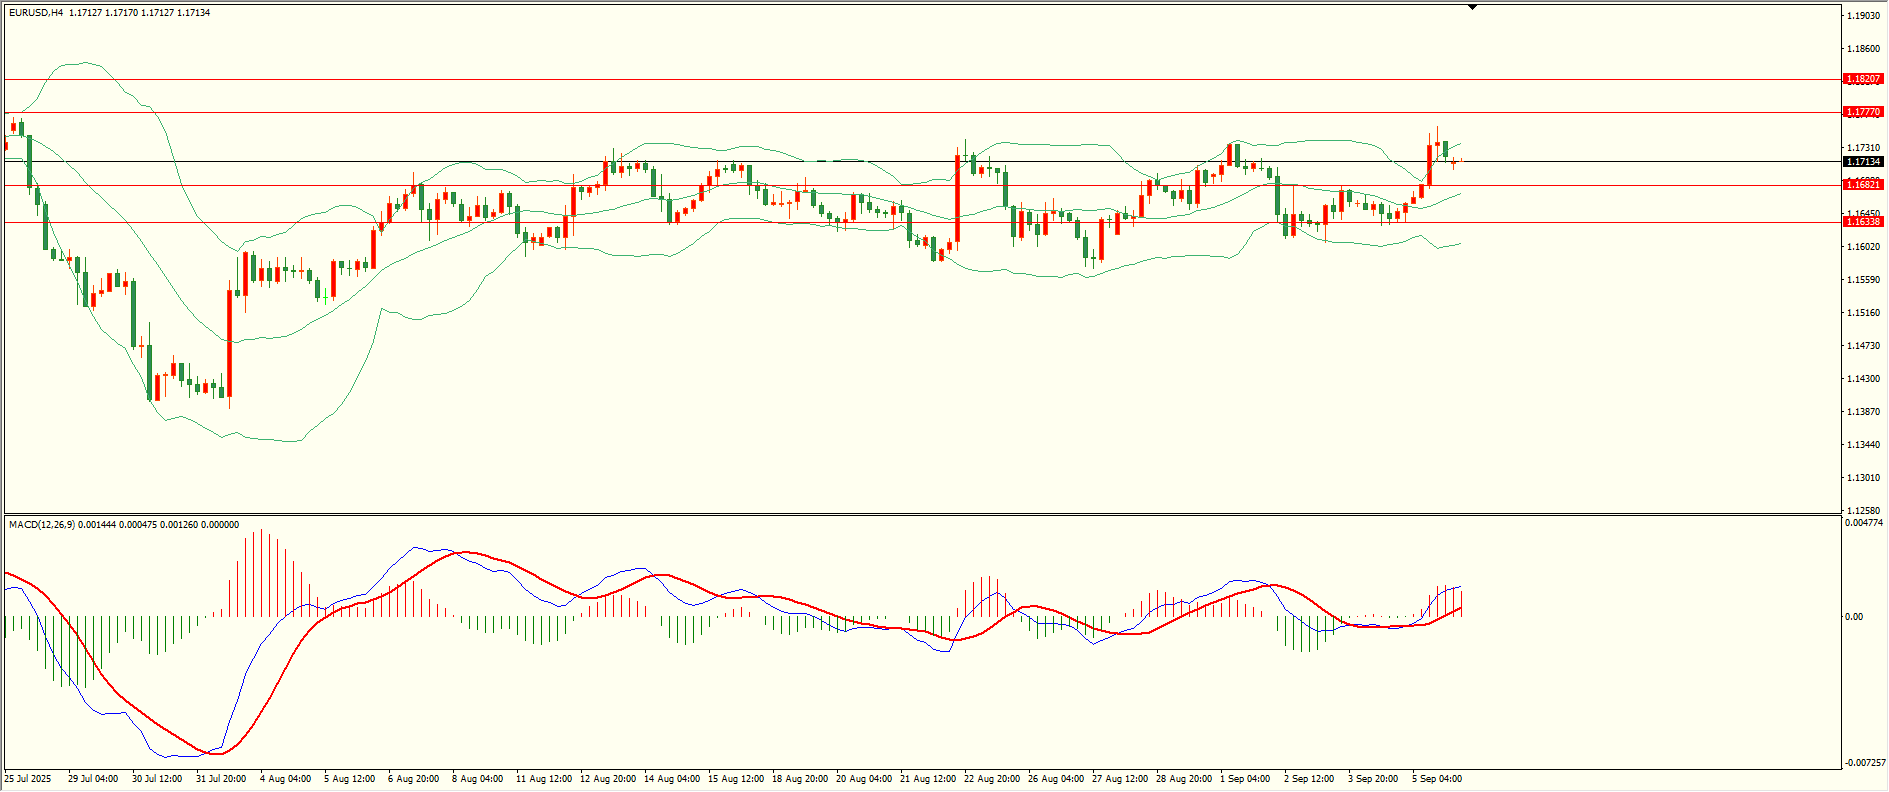Click the MACD 0.004774 scale value
Image resolution: width=1889 pixels, height=792 pixels.
tap(1864, 523)
